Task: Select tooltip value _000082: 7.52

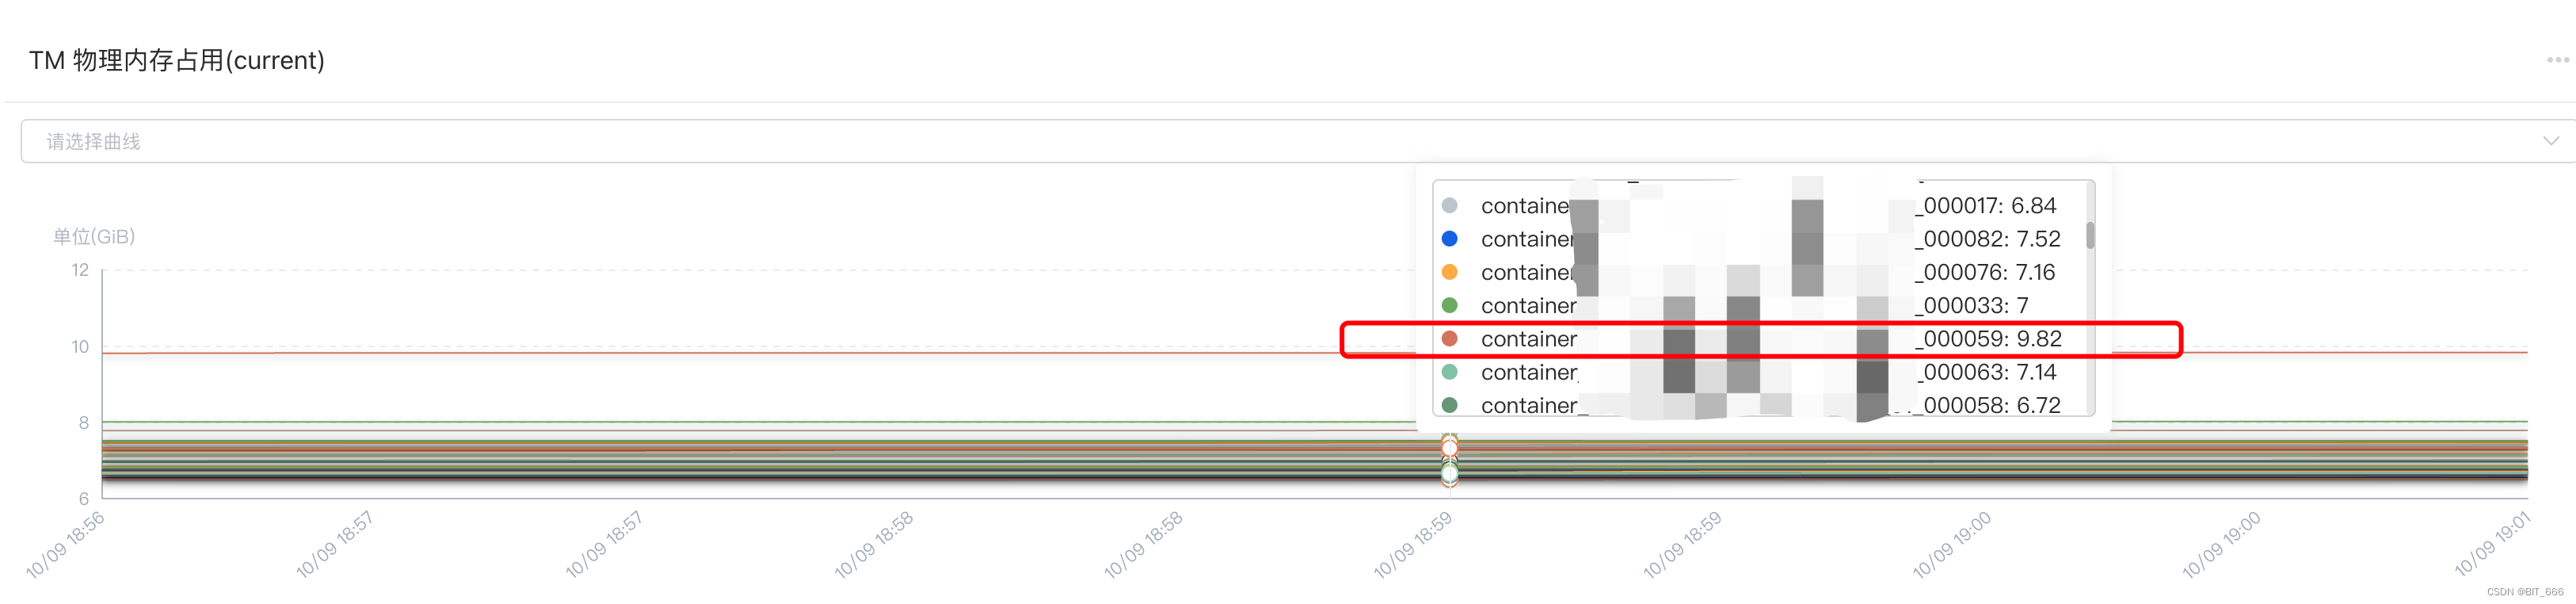Action: tap(1988, 238)
